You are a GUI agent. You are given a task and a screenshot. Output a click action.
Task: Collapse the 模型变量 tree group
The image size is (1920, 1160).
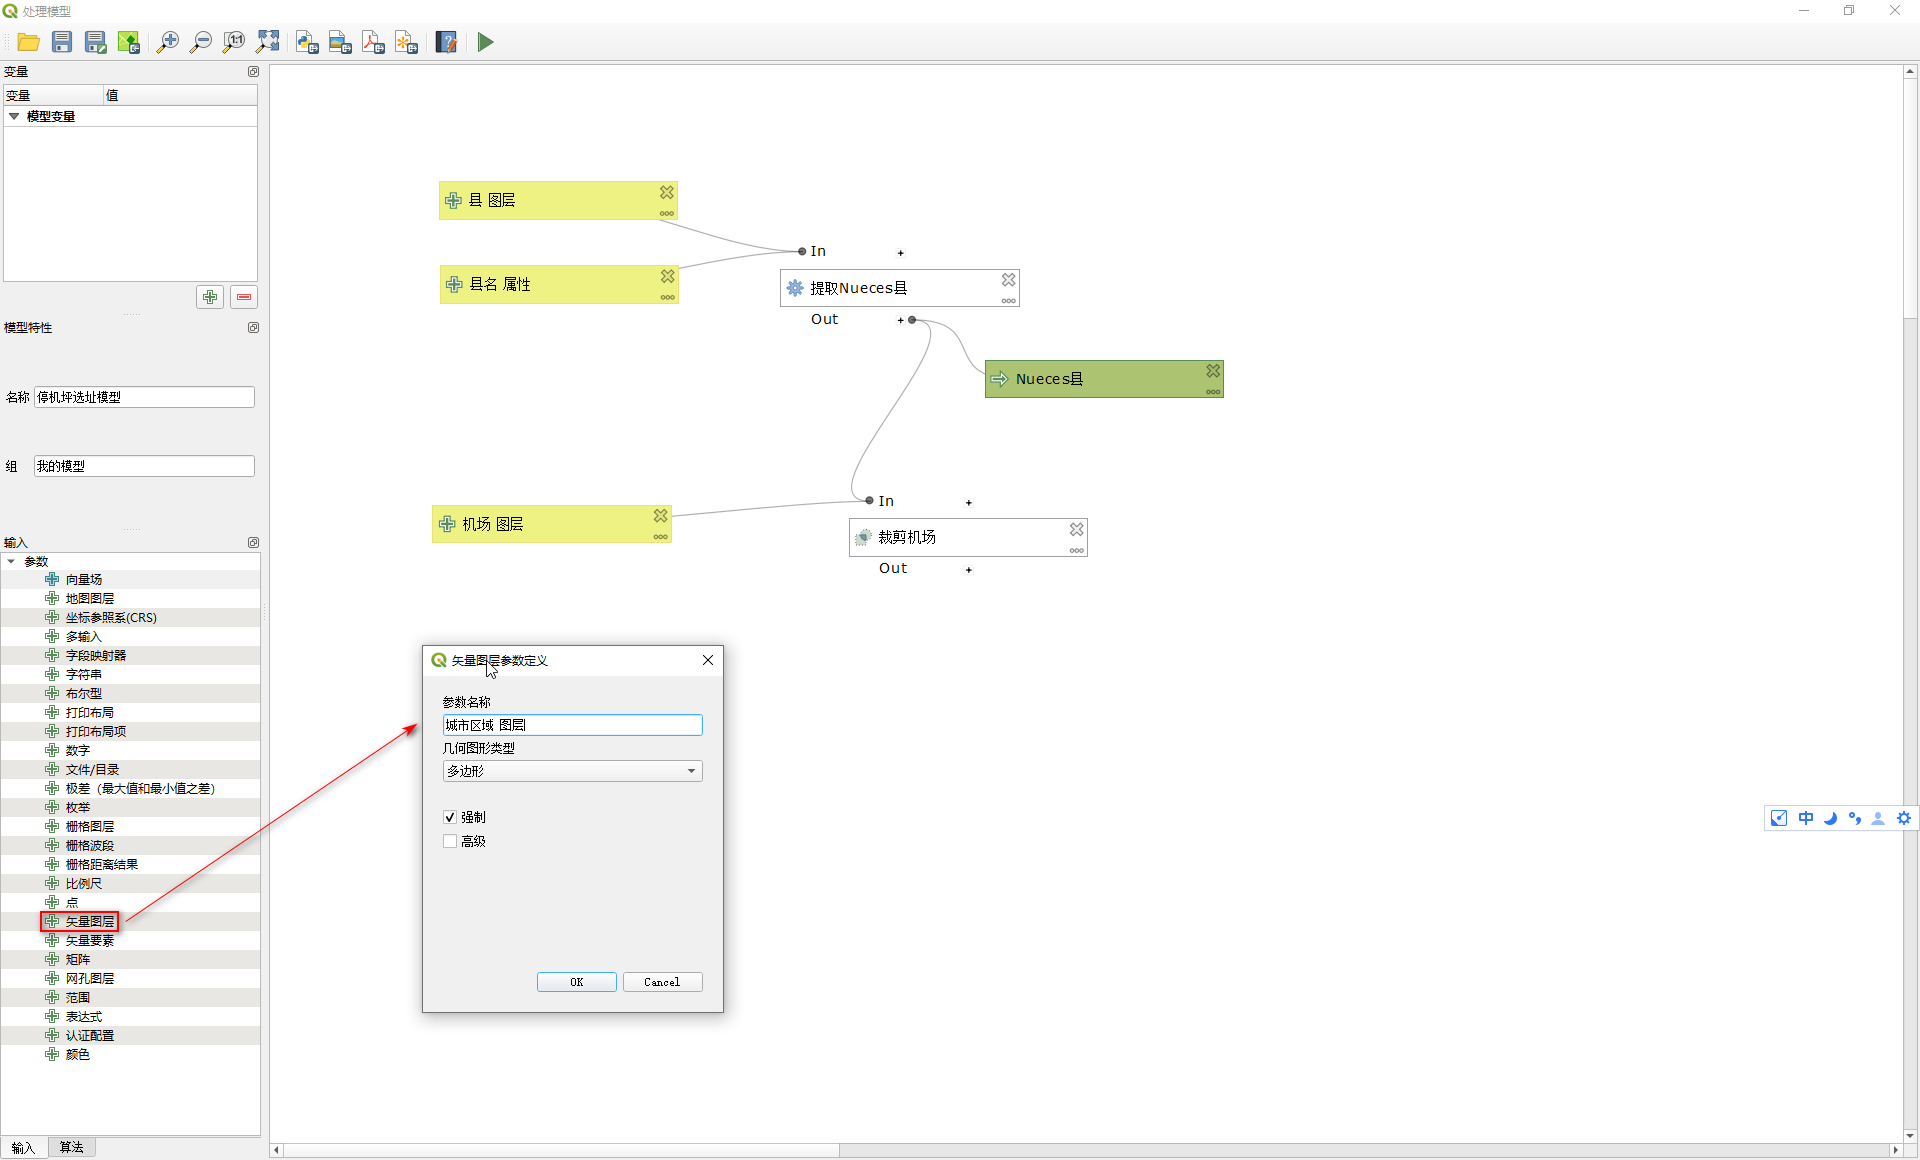coord(14,117)
